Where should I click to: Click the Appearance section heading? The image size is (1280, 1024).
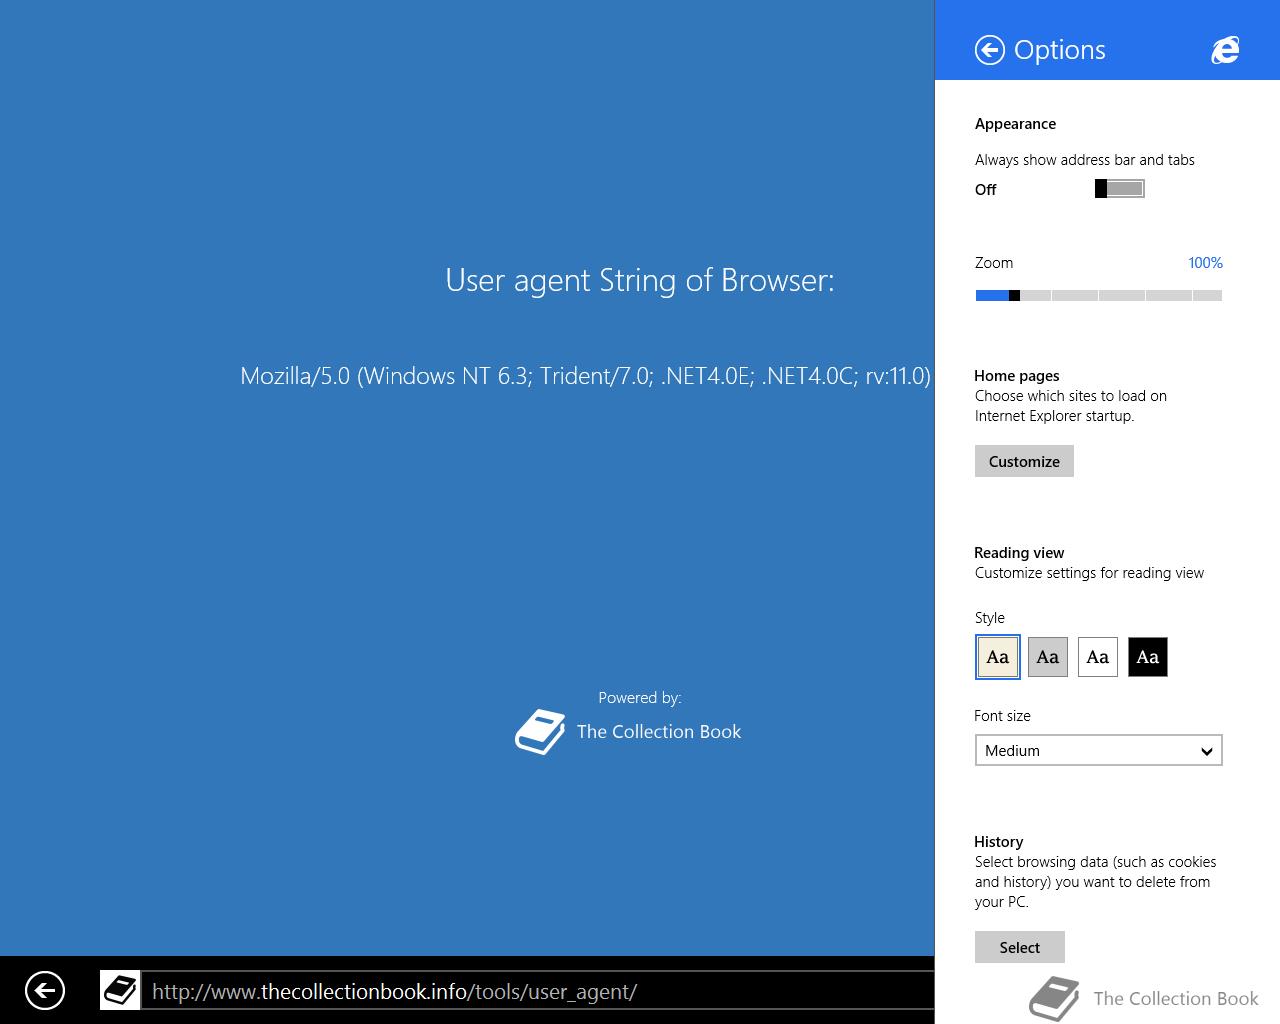pyautogui.click(x=1015, y=124)
